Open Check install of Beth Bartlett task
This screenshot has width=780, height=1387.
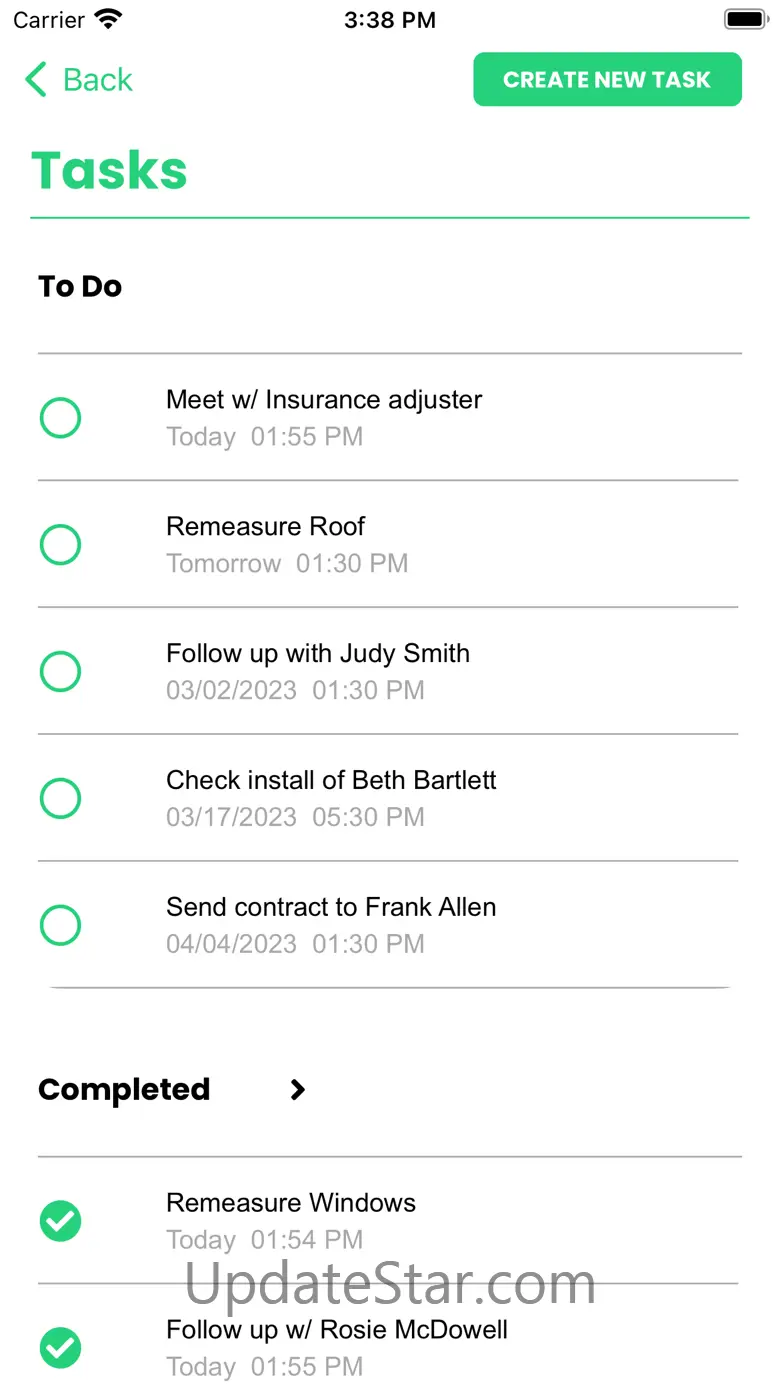pyautogui.click(x=388, y=799)
